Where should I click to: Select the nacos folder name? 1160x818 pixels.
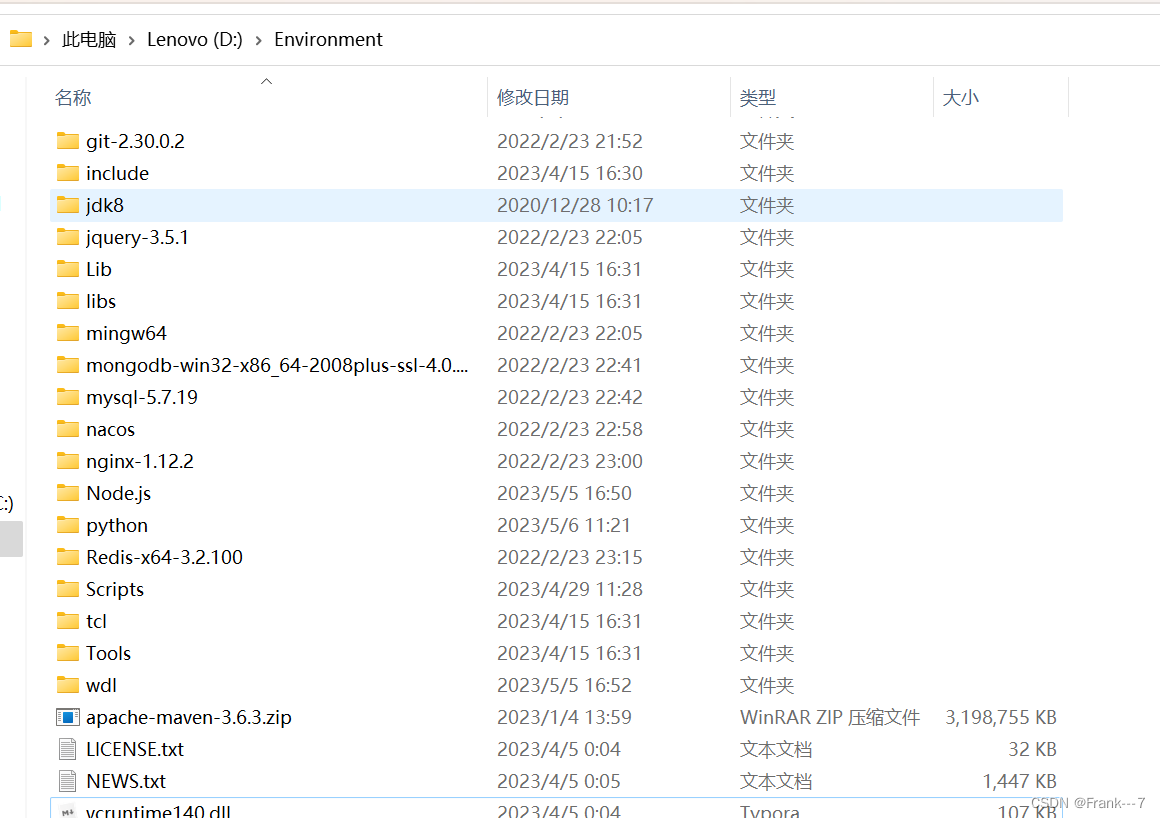(x=110, y=429)
